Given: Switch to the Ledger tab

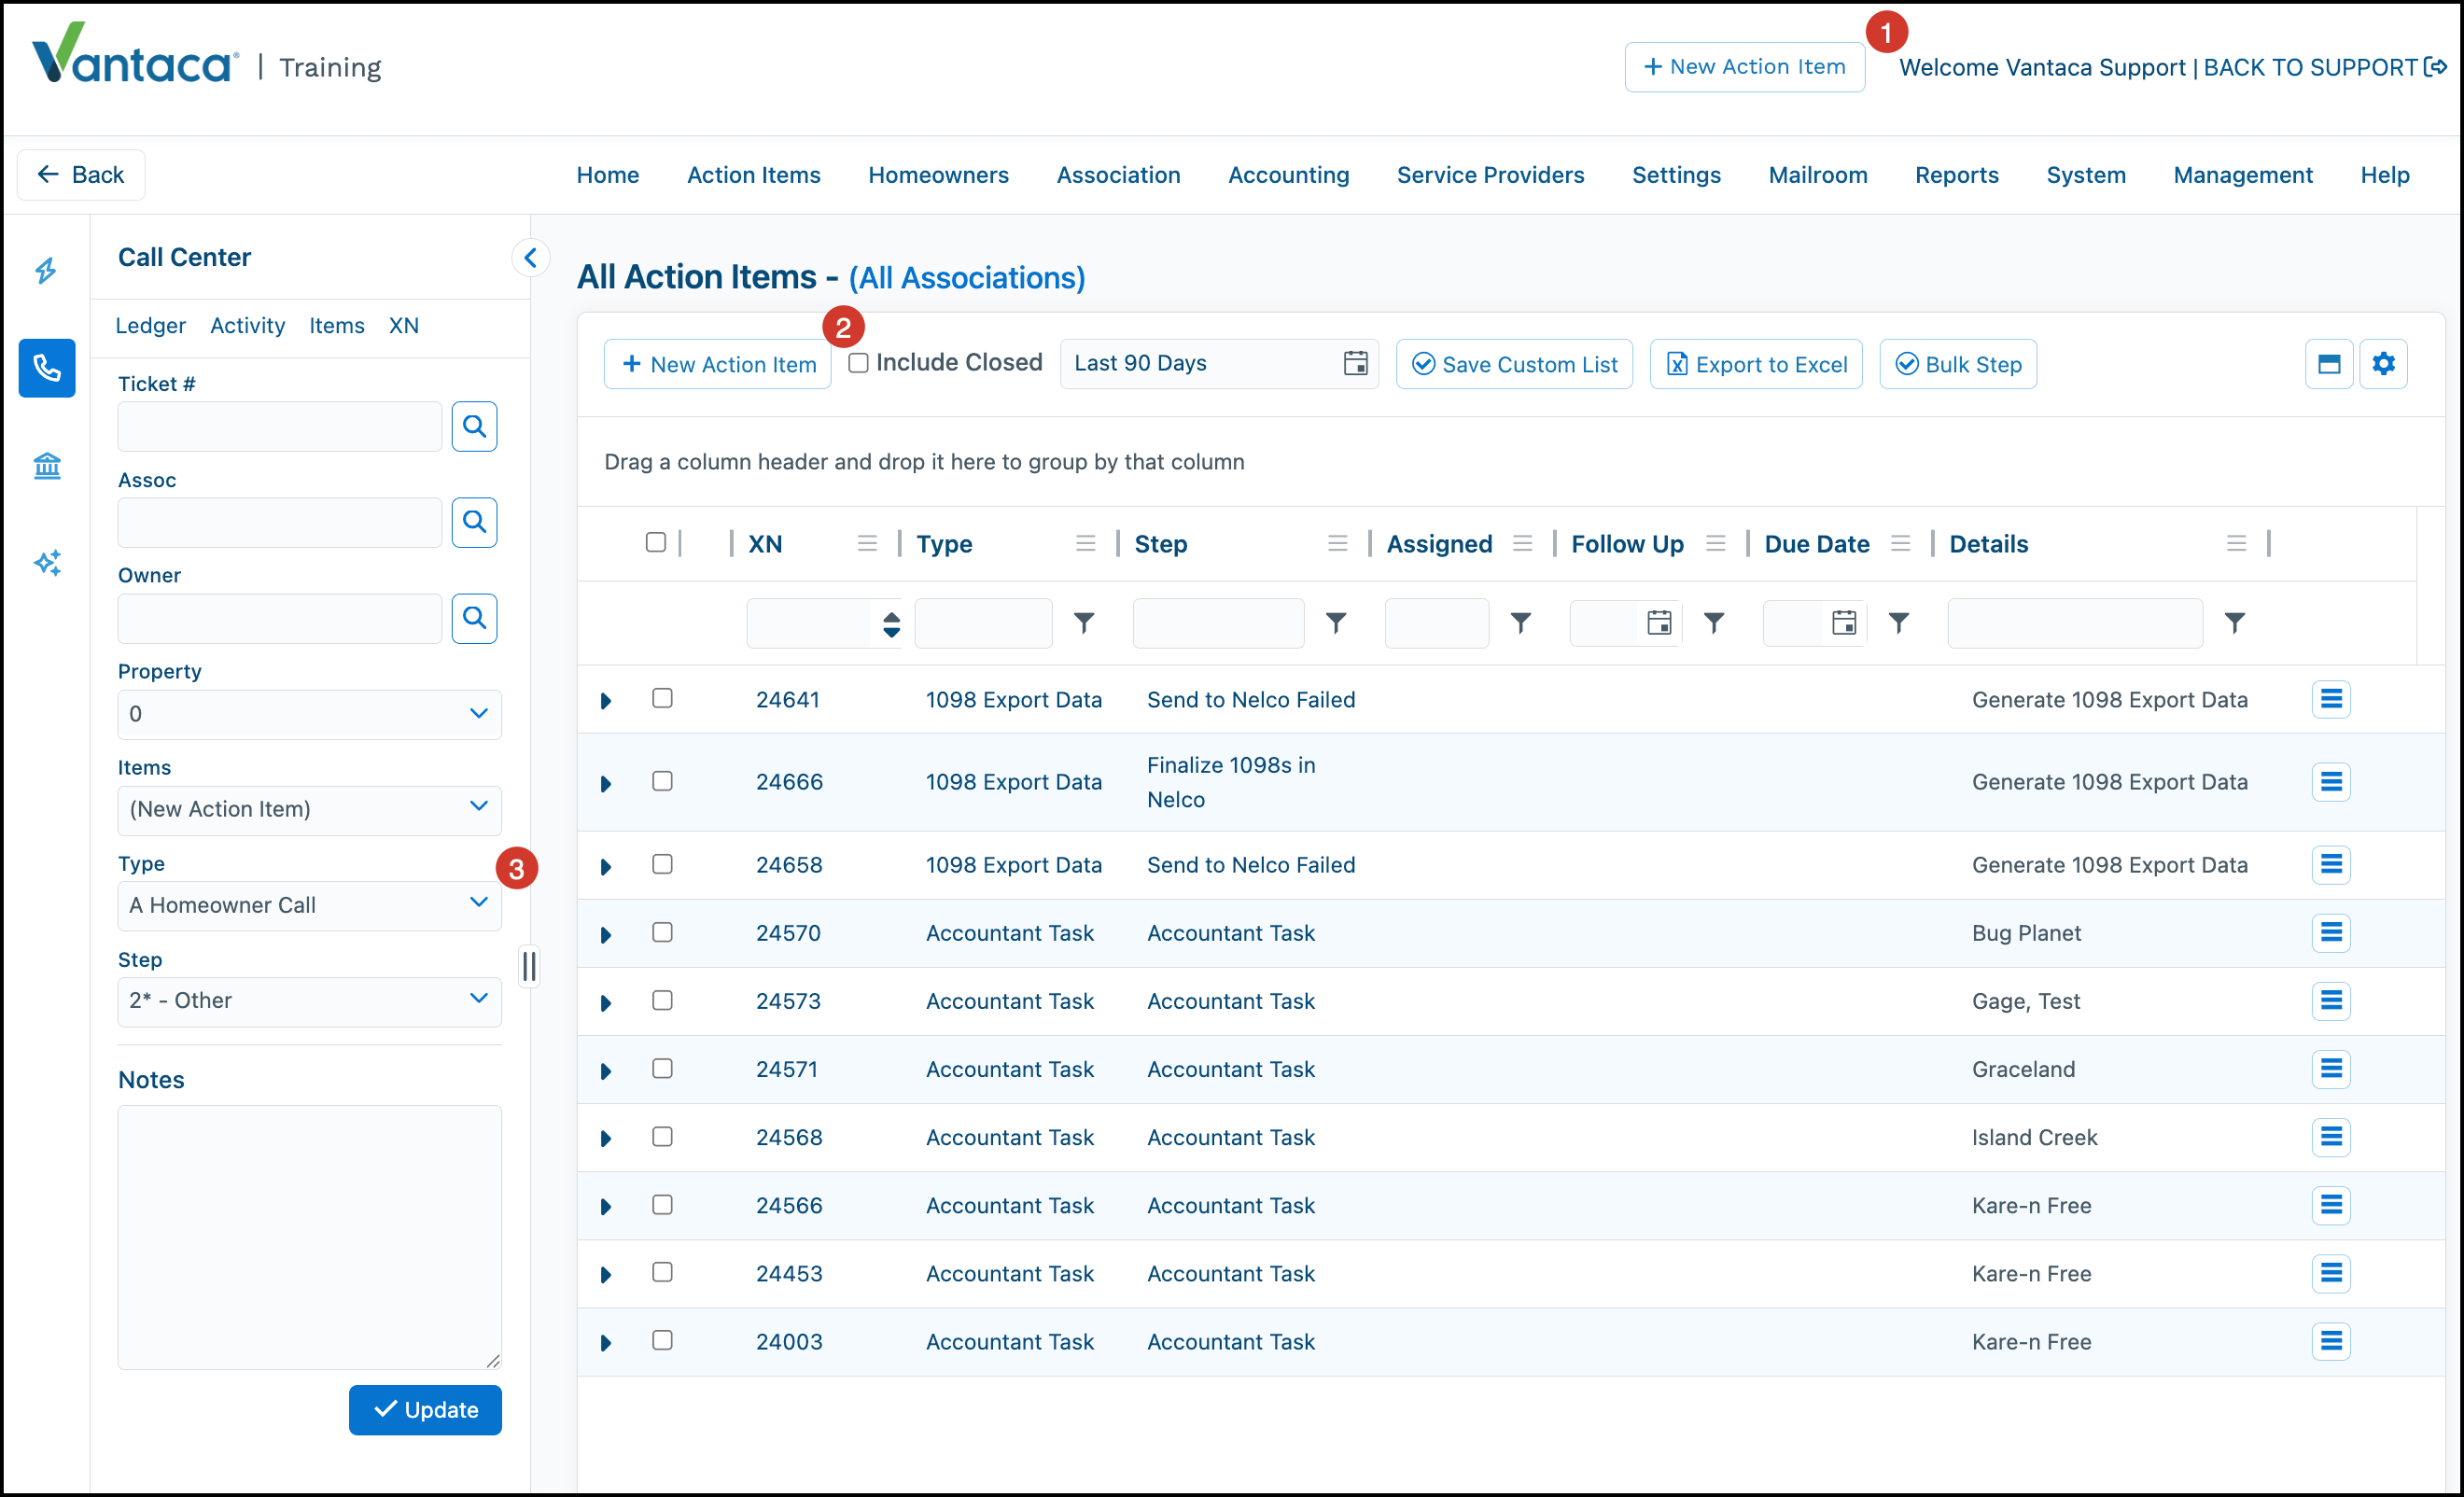Looking at the screenshot, I should pos(150,325).
